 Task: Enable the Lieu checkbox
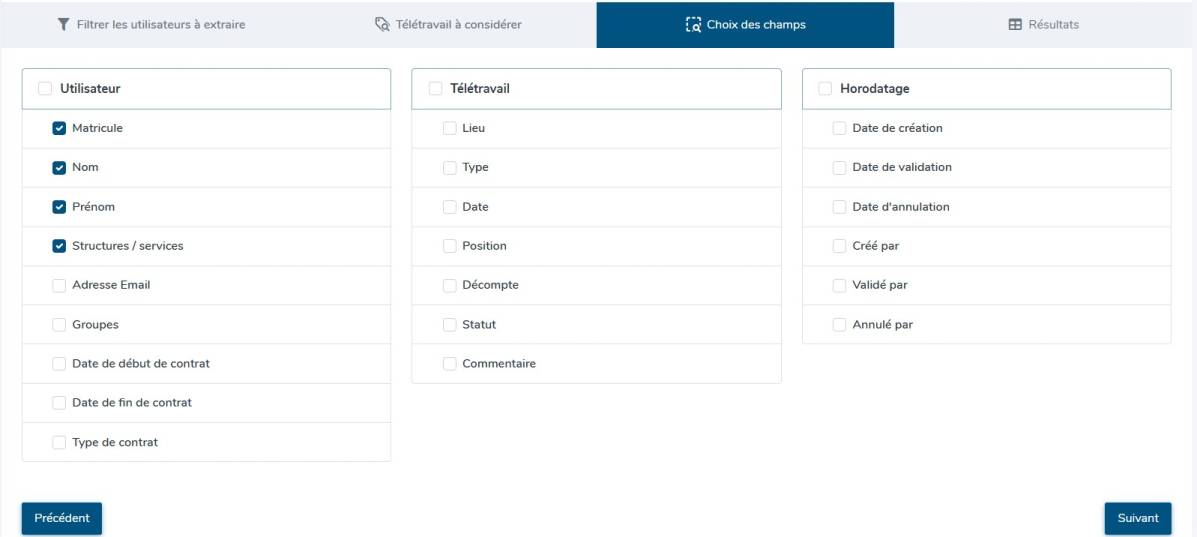click(449, 128)
